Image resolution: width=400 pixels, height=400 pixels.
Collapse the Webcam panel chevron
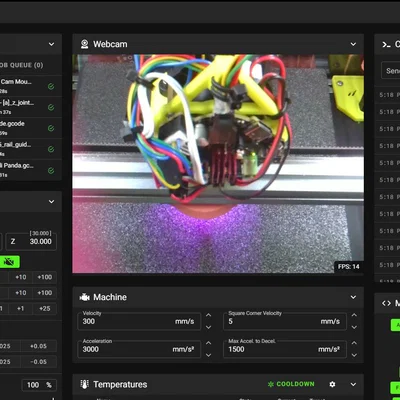[x=353, y=44]
